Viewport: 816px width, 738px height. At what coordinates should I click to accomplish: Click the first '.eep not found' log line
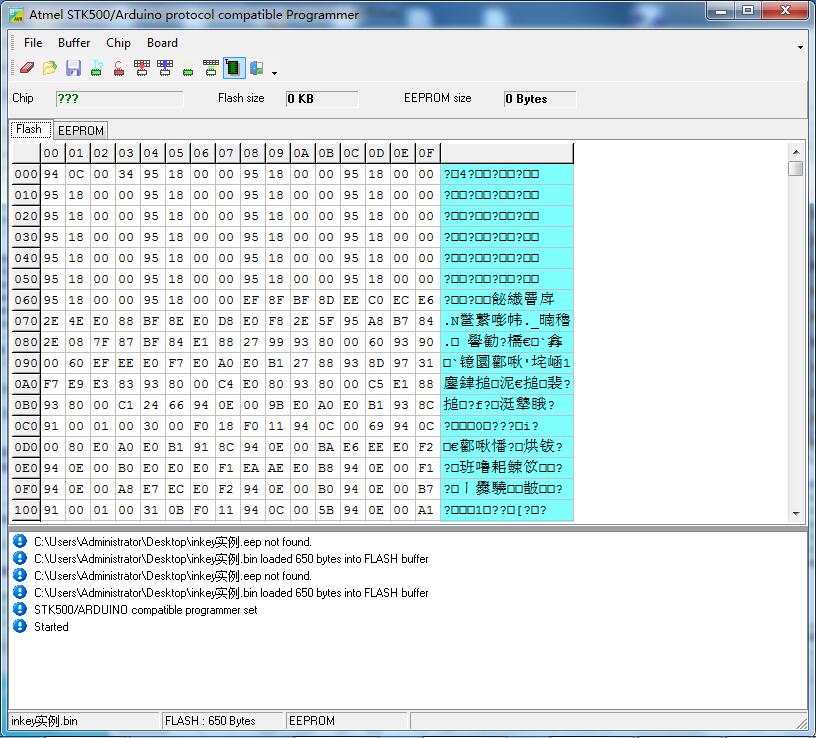(x=173, y=542)
